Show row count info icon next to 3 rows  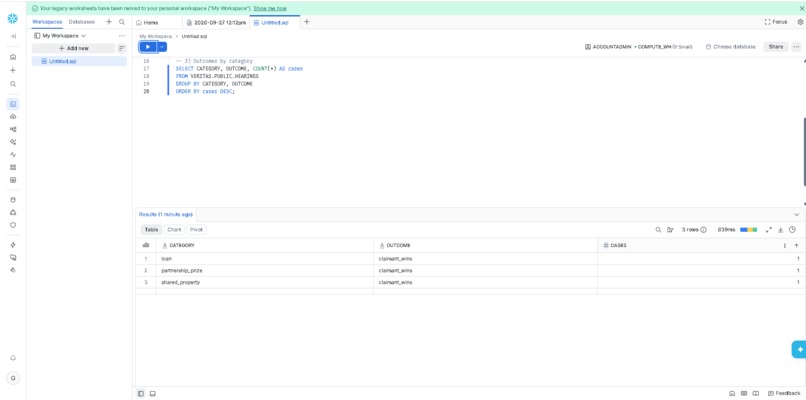click(704, 230)
